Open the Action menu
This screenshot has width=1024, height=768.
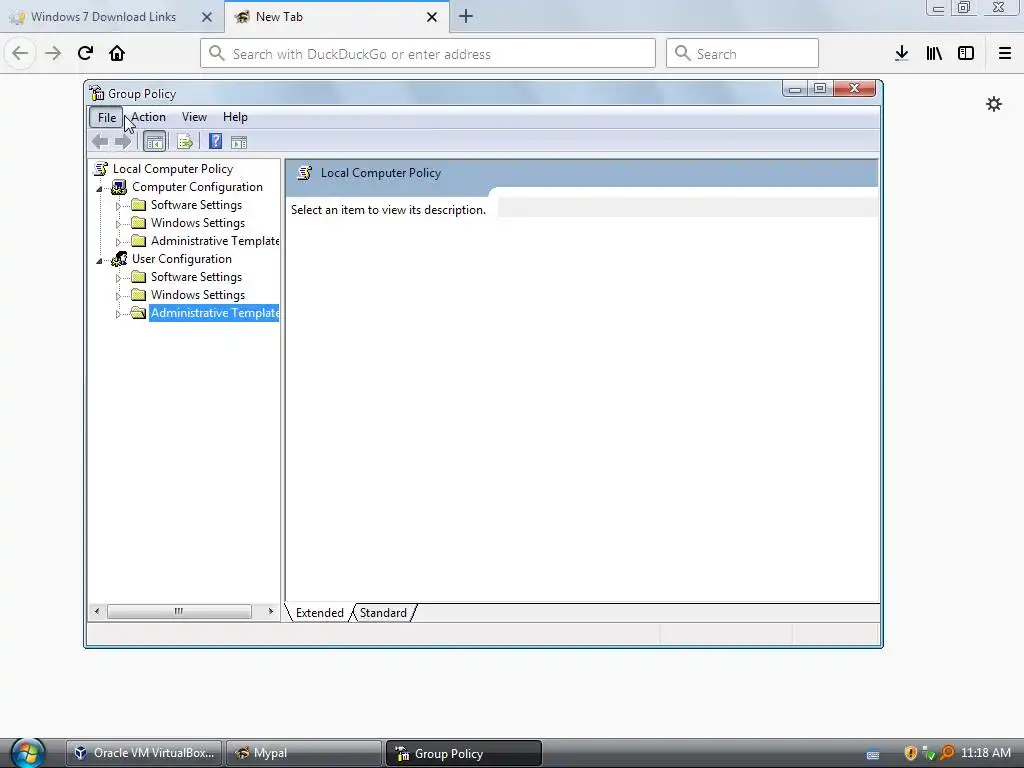(148, 117)
